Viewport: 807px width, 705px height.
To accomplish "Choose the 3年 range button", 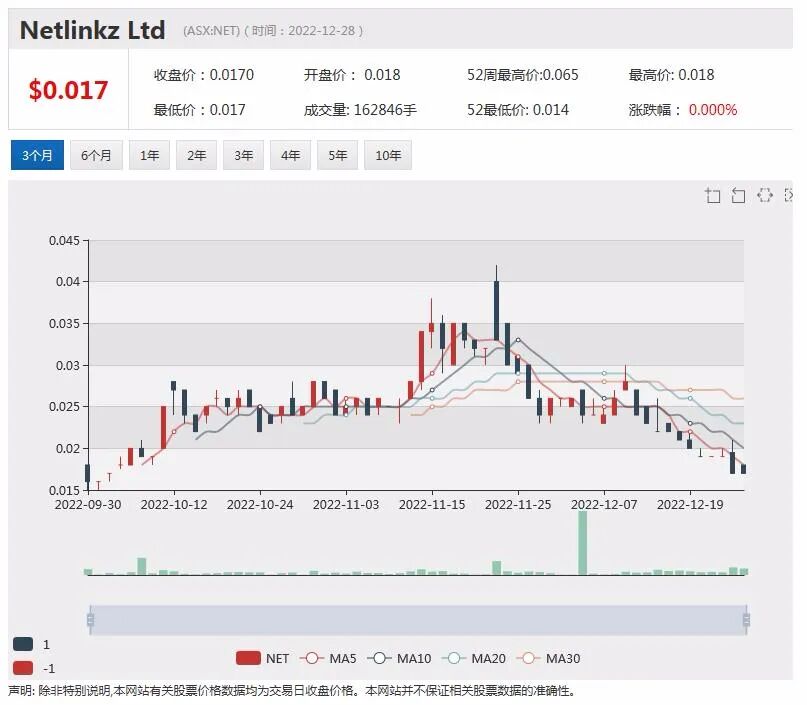I will click(x=243, y=155).
